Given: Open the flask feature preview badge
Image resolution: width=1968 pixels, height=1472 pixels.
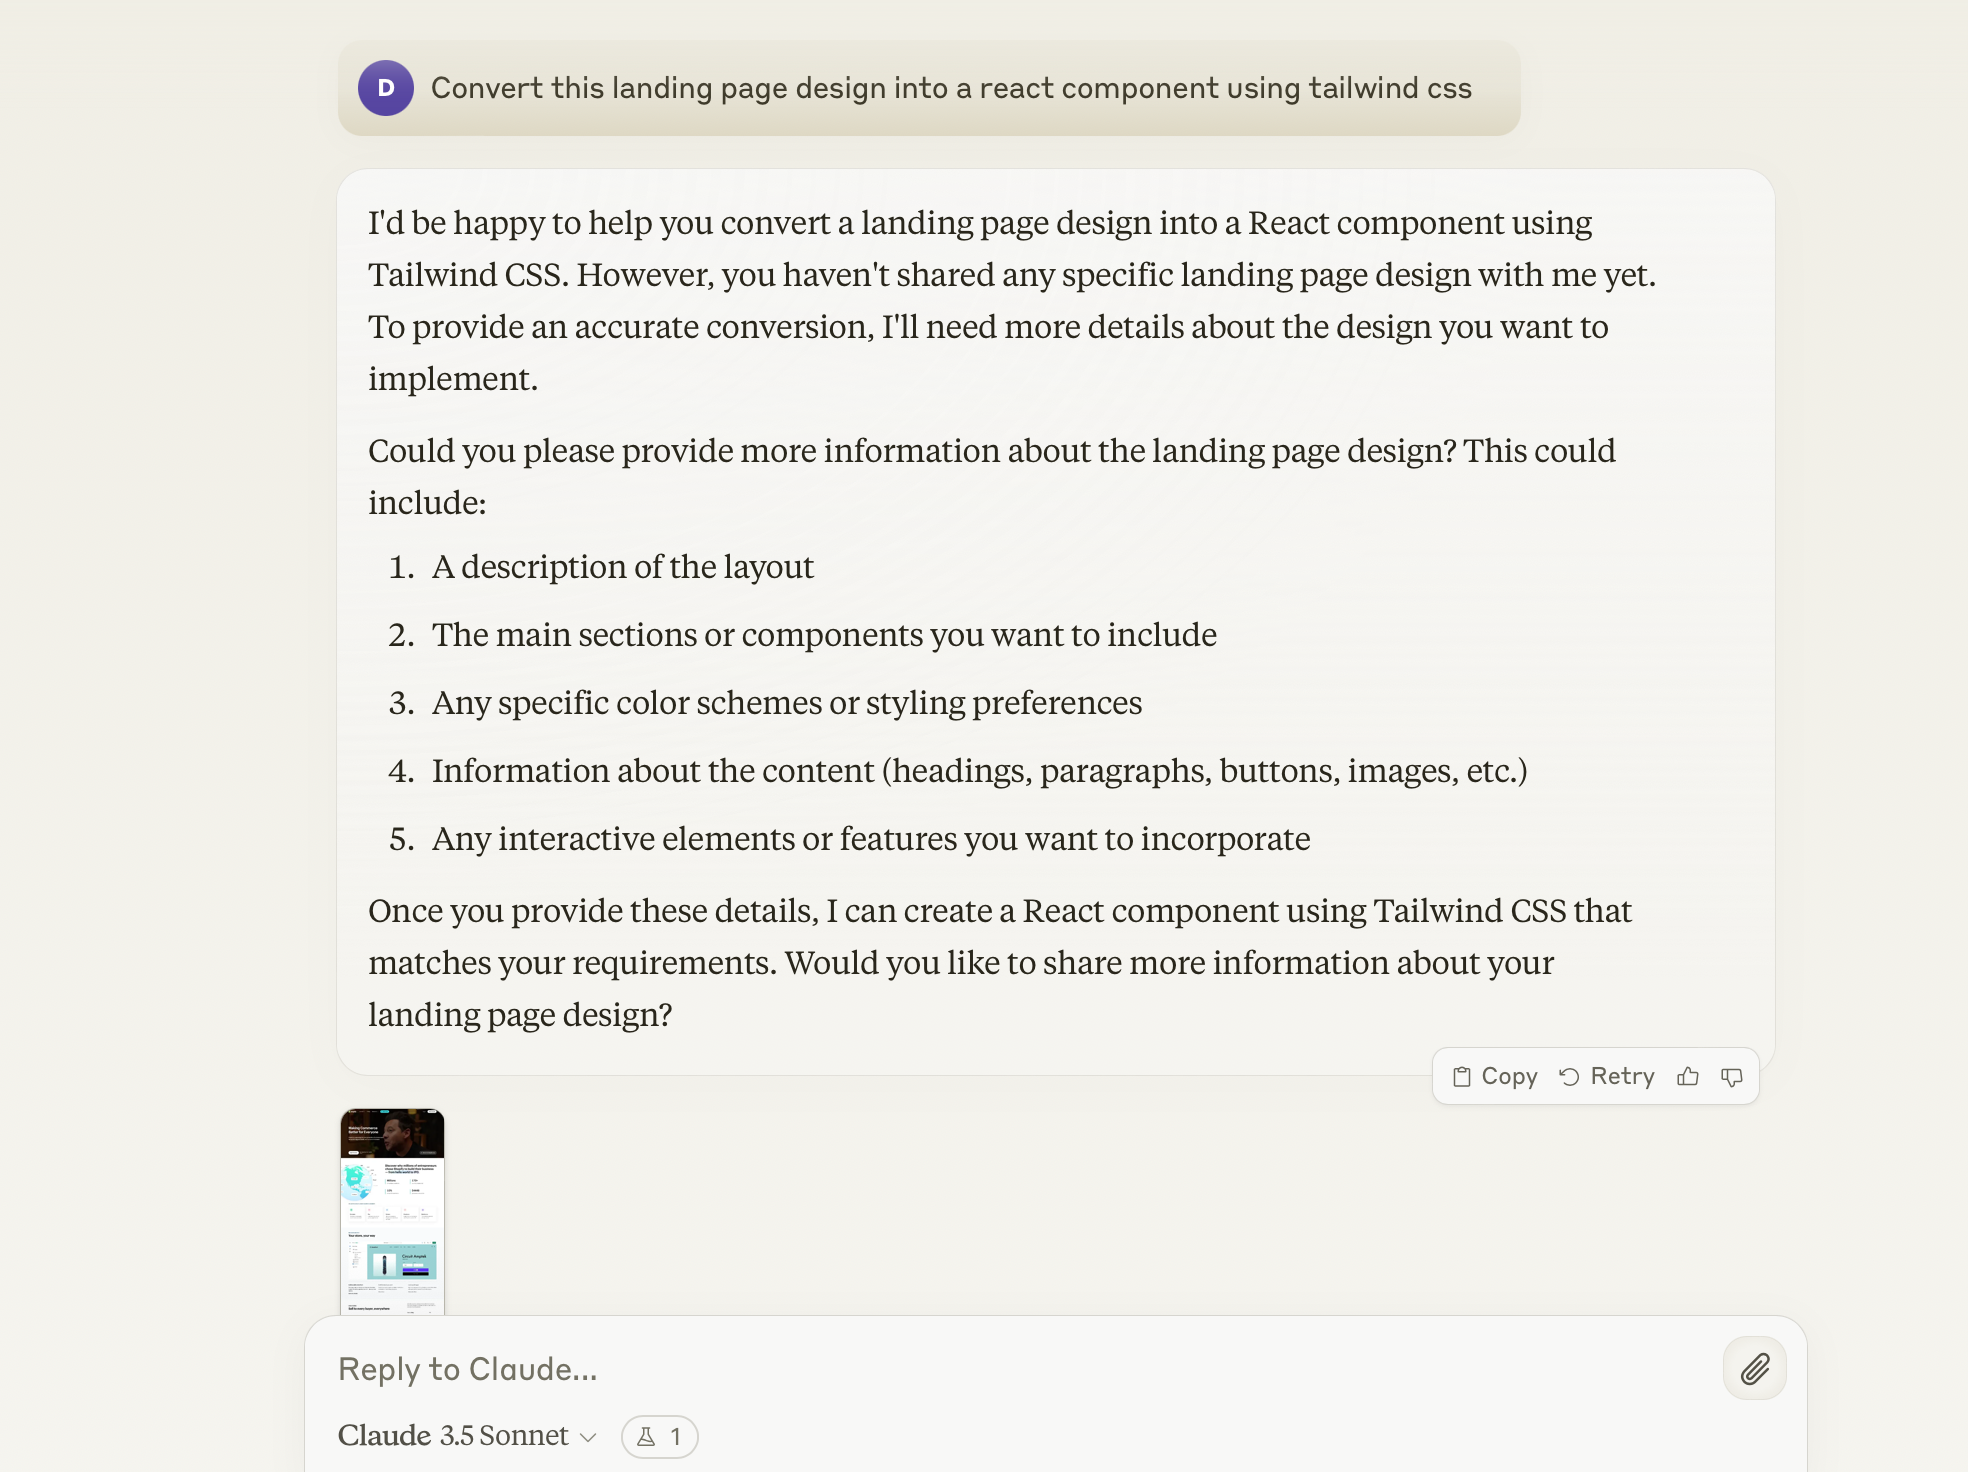Looking at the screenshot, I should pos(659,1437).
